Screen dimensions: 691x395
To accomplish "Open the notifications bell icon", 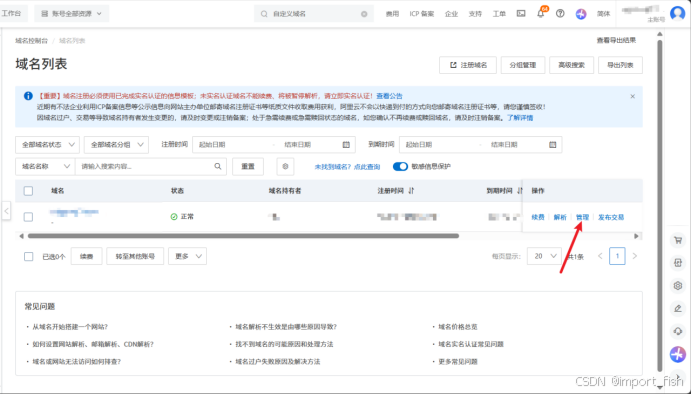I will click(541, 14).
